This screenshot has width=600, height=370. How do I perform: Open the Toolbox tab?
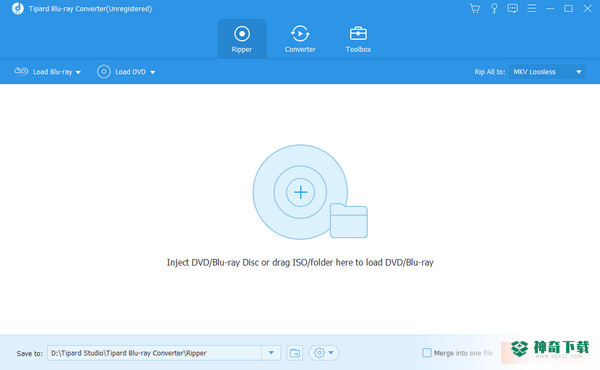pyautogui.click(x=358, y=39)
